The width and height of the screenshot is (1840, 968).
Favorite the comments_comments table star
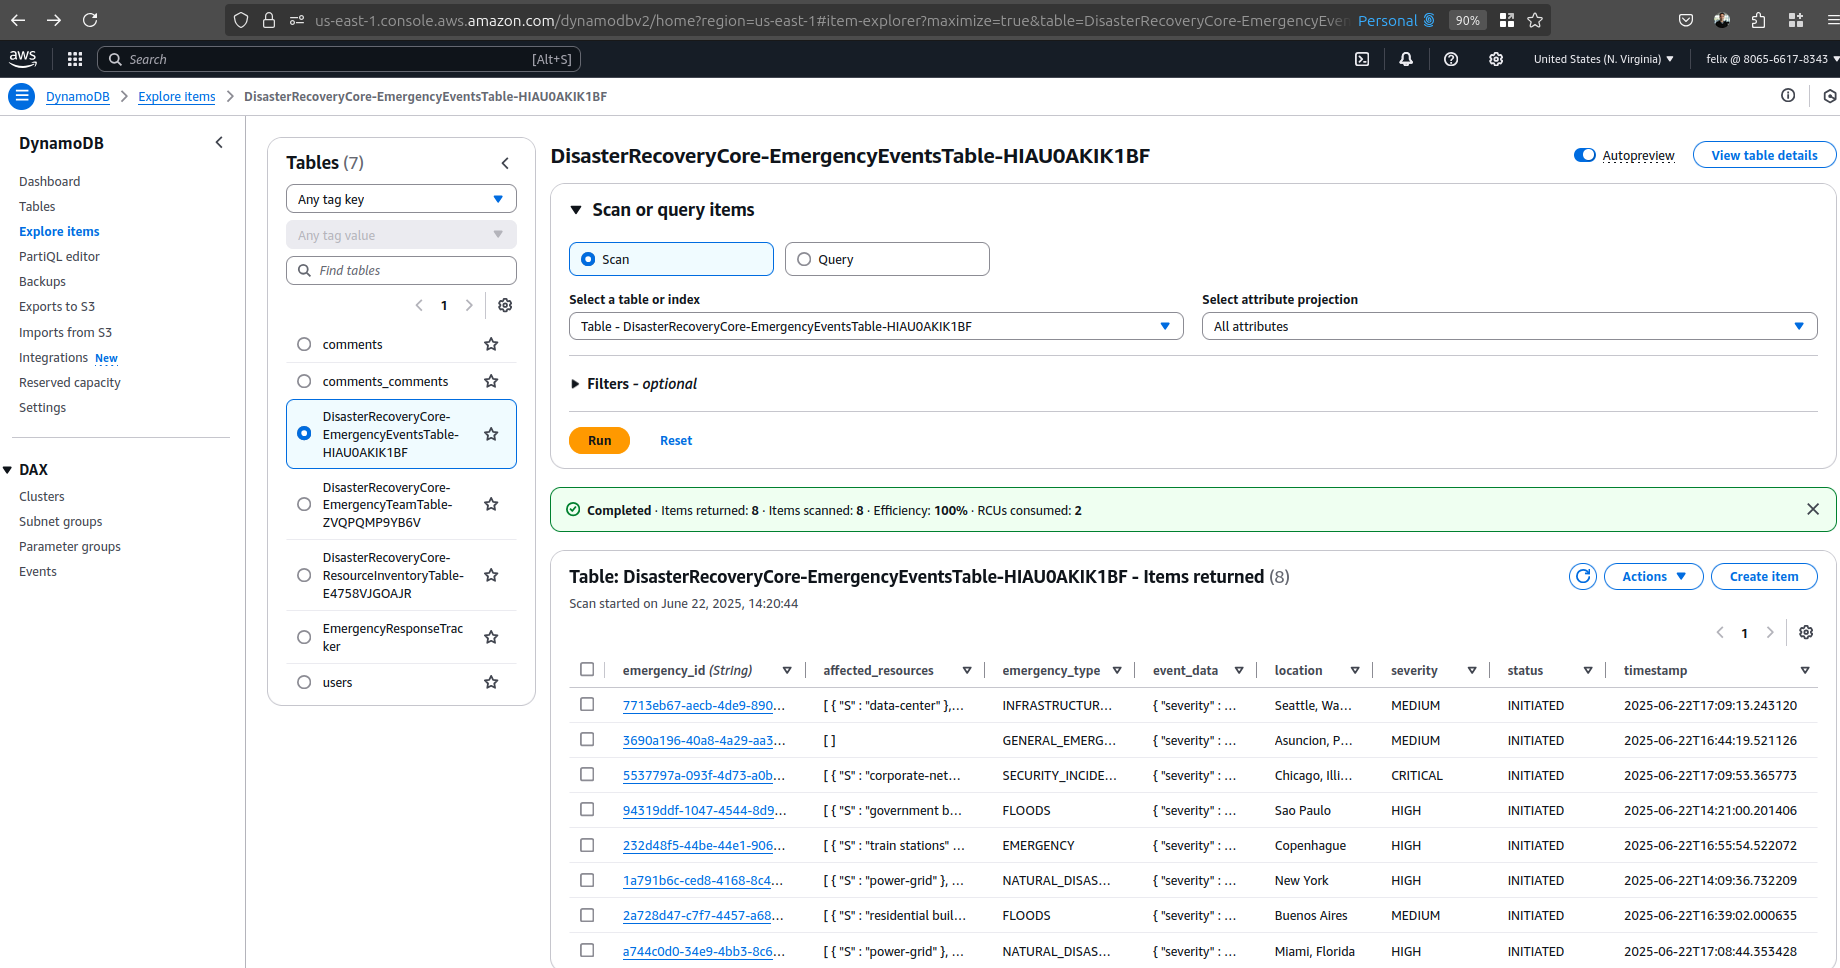click(x=491, y=381)
